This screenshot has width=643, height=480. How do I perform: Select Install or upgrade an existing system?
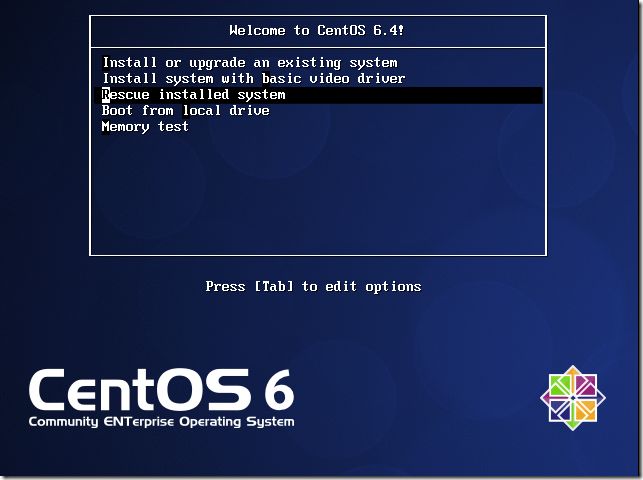250,63
